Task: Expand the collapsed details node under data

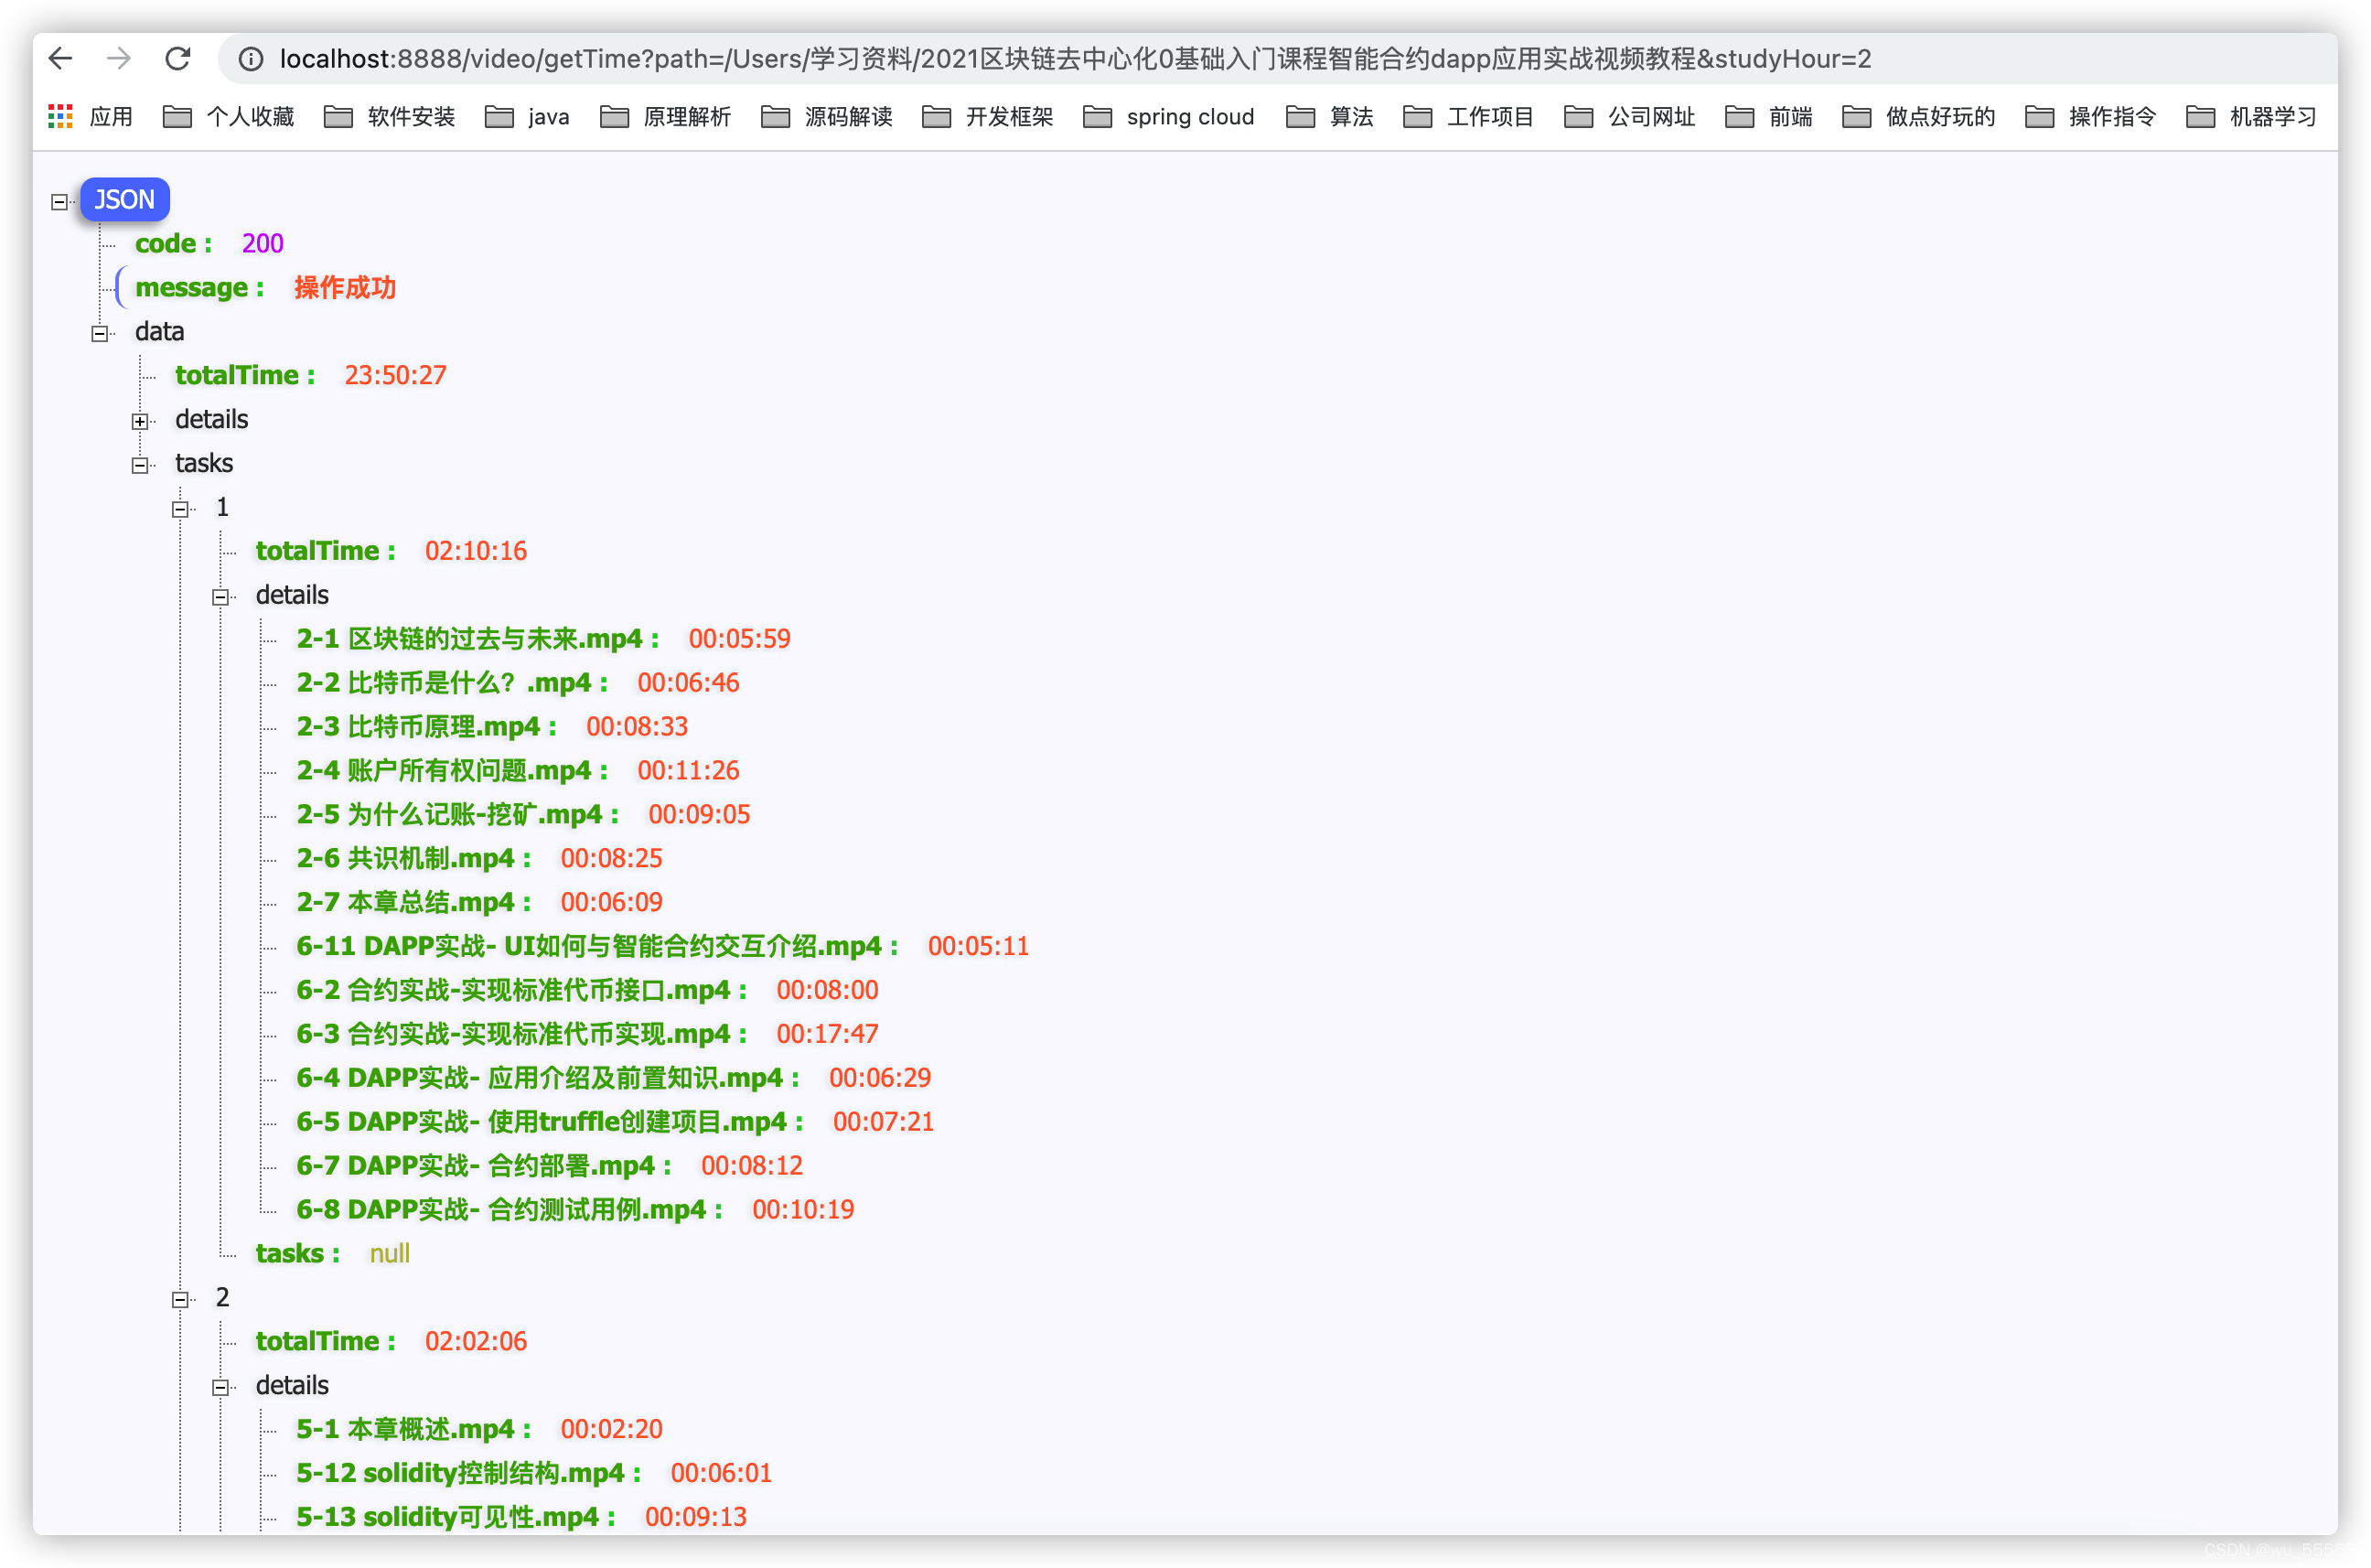Action: tap(140, 421)
